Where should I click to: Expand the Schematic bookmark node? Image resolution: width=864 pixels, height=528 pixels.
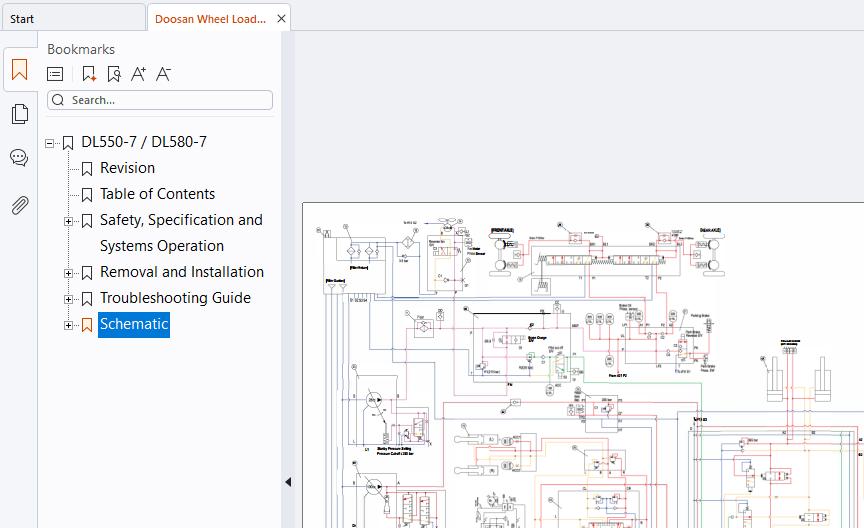[68, 325]
